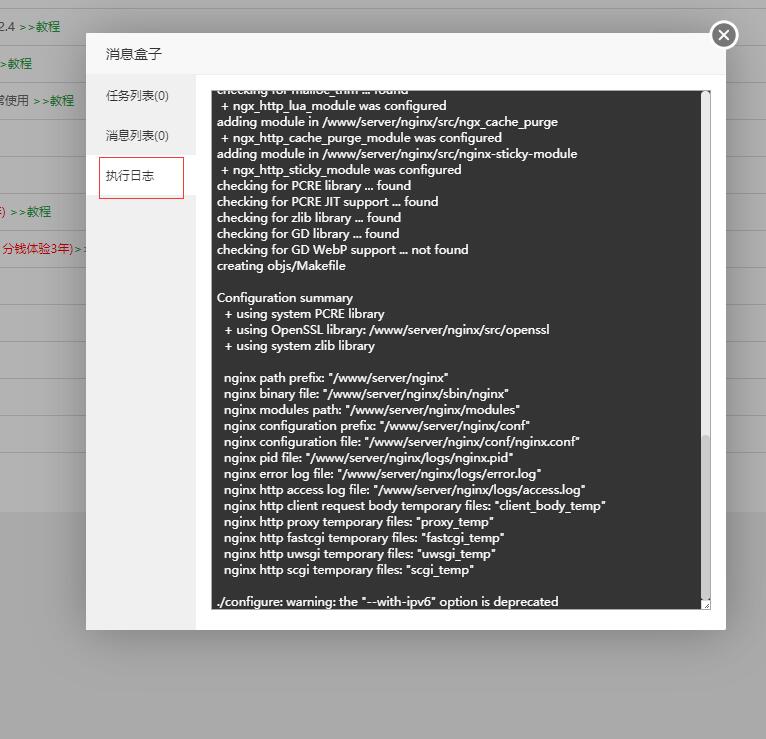Click the "--with-ipv6" deprecation warning line
766x739 pixels.
pyautogui.click(x=387, y=602)
